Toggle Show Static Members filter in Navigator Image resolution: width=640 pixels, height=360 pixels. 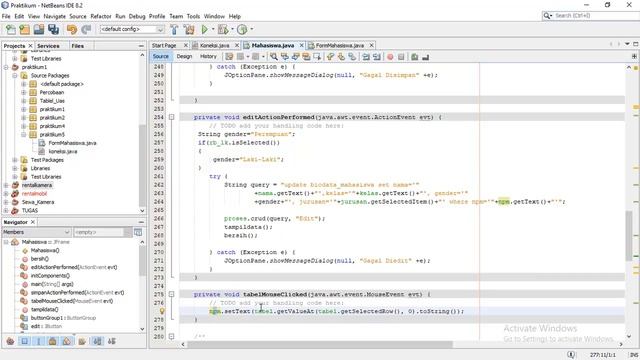tap(38, 341)
